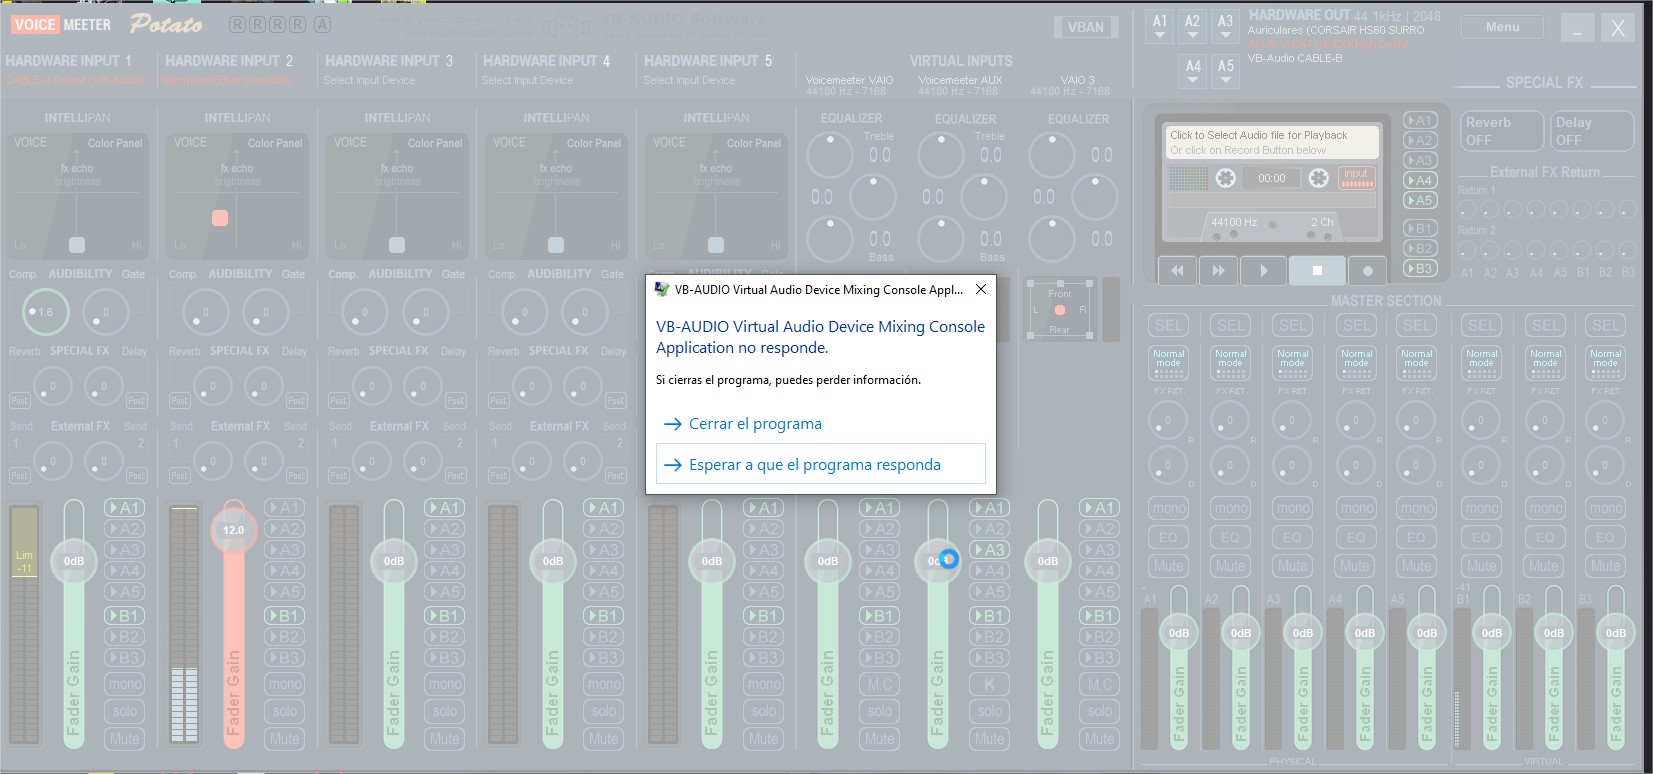This screenshot has width=1653, height=774.
Task: Select input device for Hardware Input 5
Action: tap(689, 80)
